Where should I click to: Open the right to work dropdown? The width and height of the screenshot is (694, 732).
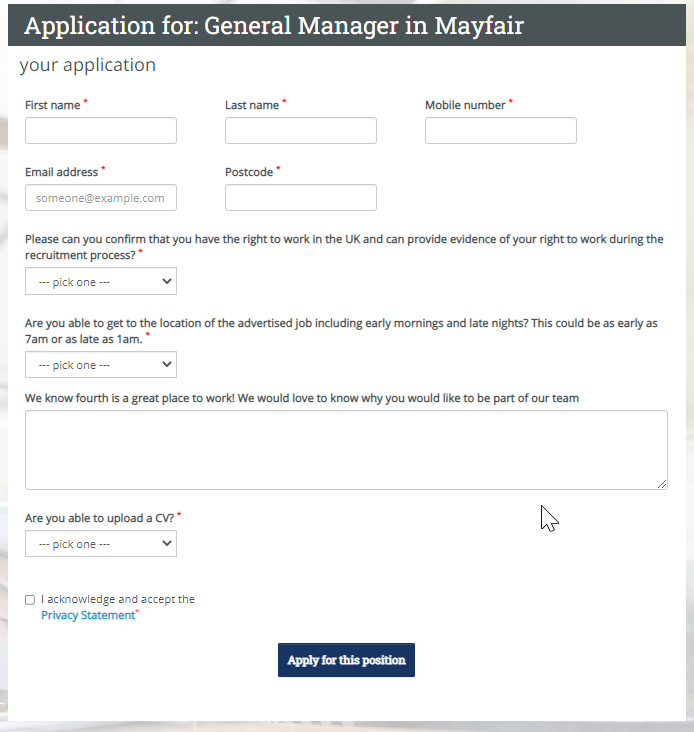[101, 281]
